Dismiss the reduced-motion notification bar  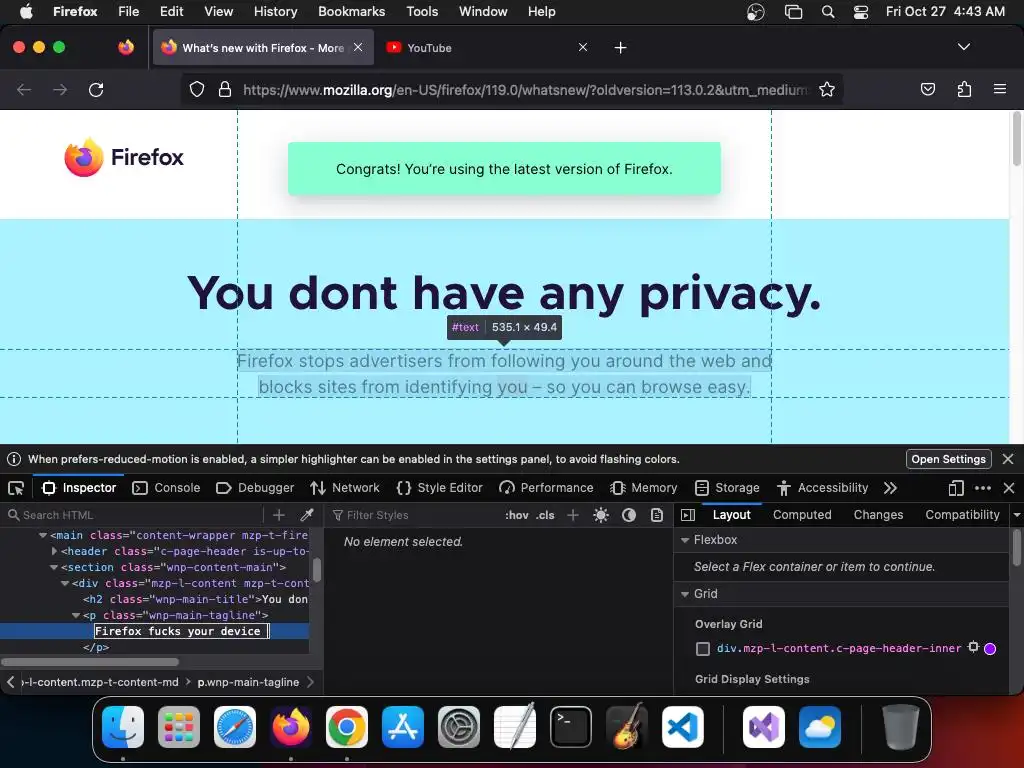(x=1008, y=459)
